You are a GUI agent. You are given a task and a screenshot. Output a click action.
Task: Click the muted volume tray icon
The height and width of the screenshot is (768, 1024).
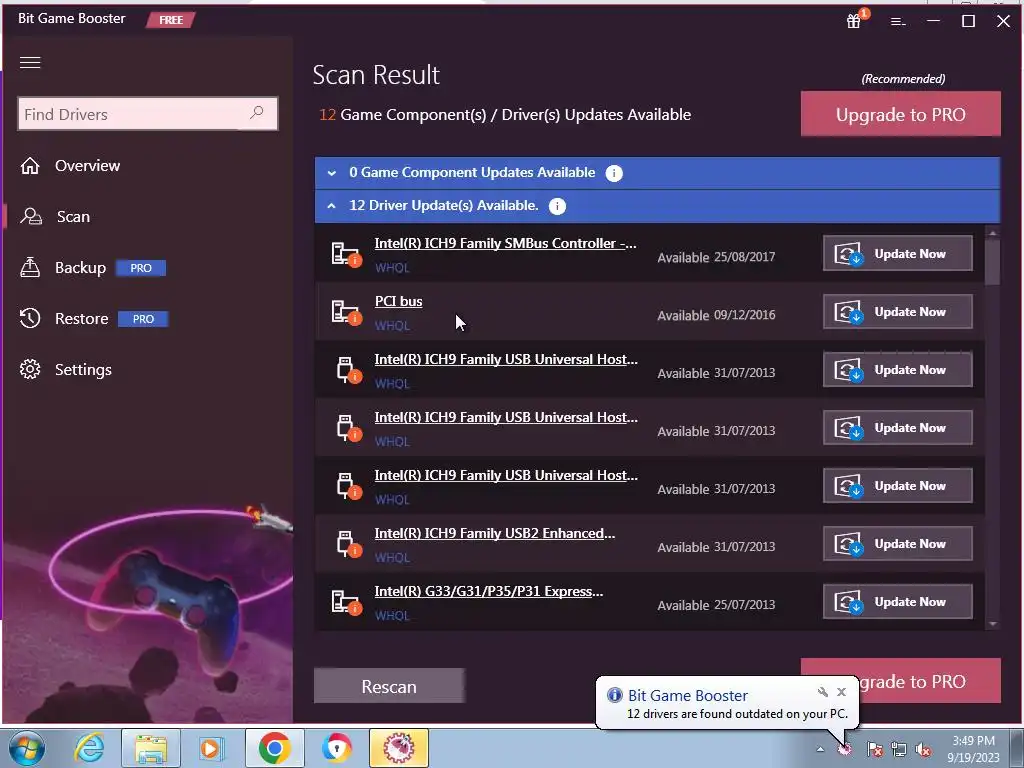(x=923, y=750)
